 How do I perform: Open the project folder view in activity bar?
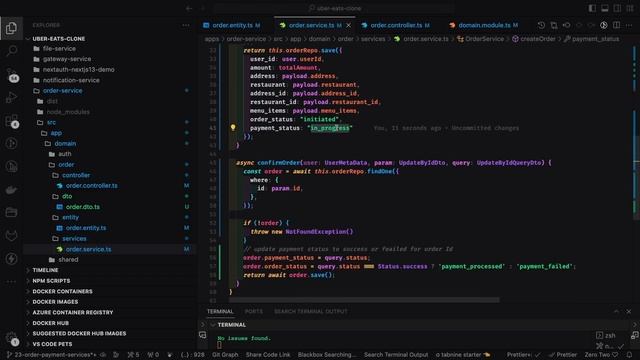coord(11,212)
